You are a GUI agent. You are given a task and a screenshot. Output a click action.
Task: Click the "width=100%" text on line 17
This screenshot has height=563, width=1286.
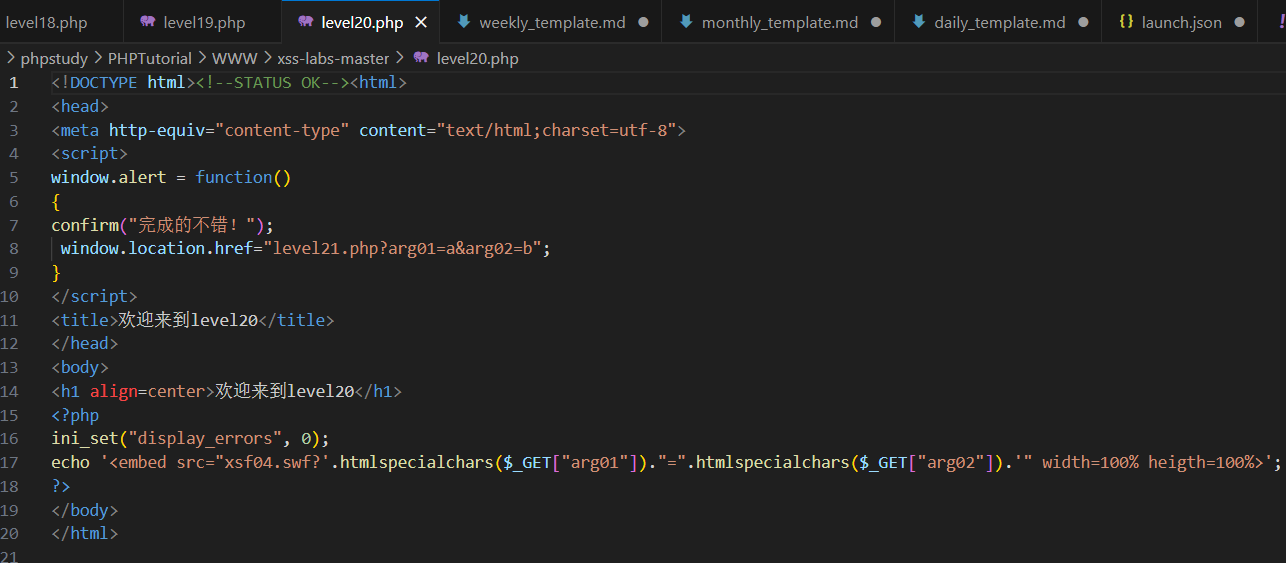point(1090,462)
